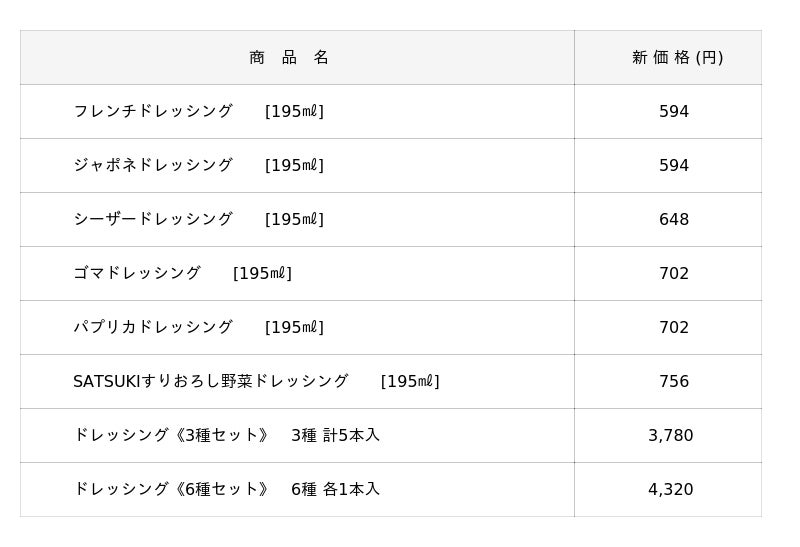800x547 pixels.
Task: Select the パプリカドレッシング product name
Action: coord(153,328)
